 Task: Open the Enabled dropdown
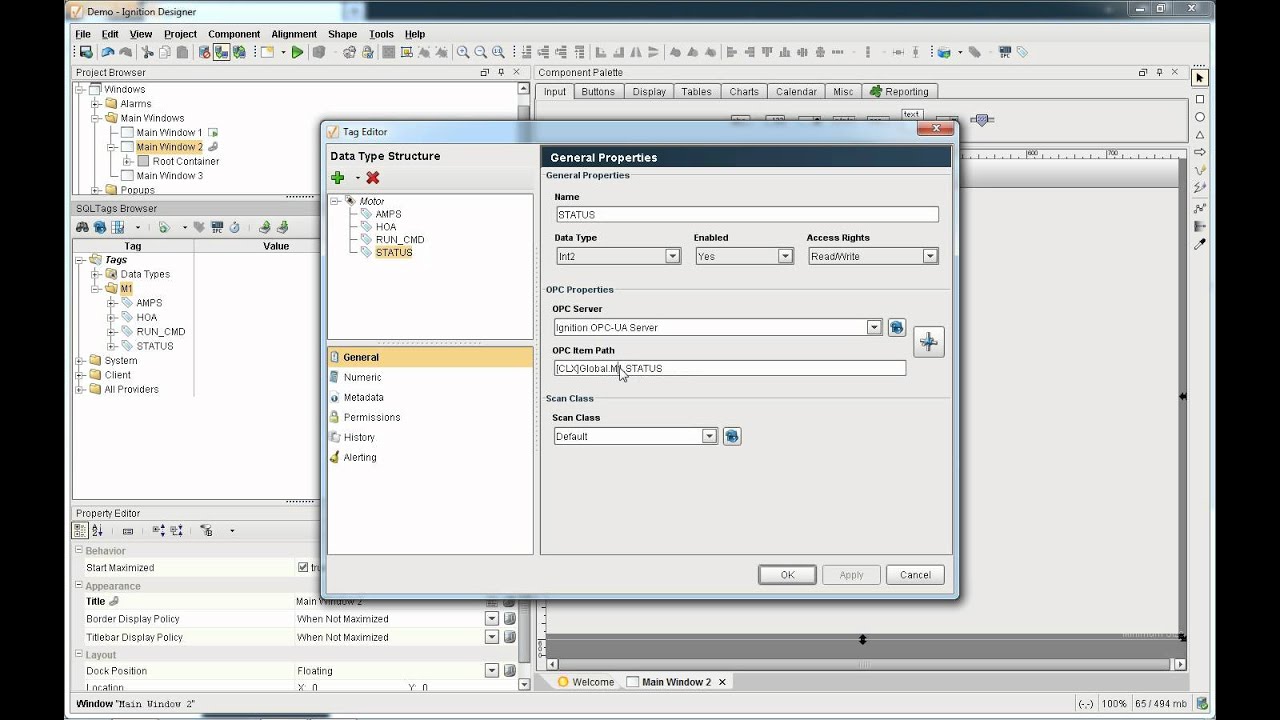click(785, 256)
